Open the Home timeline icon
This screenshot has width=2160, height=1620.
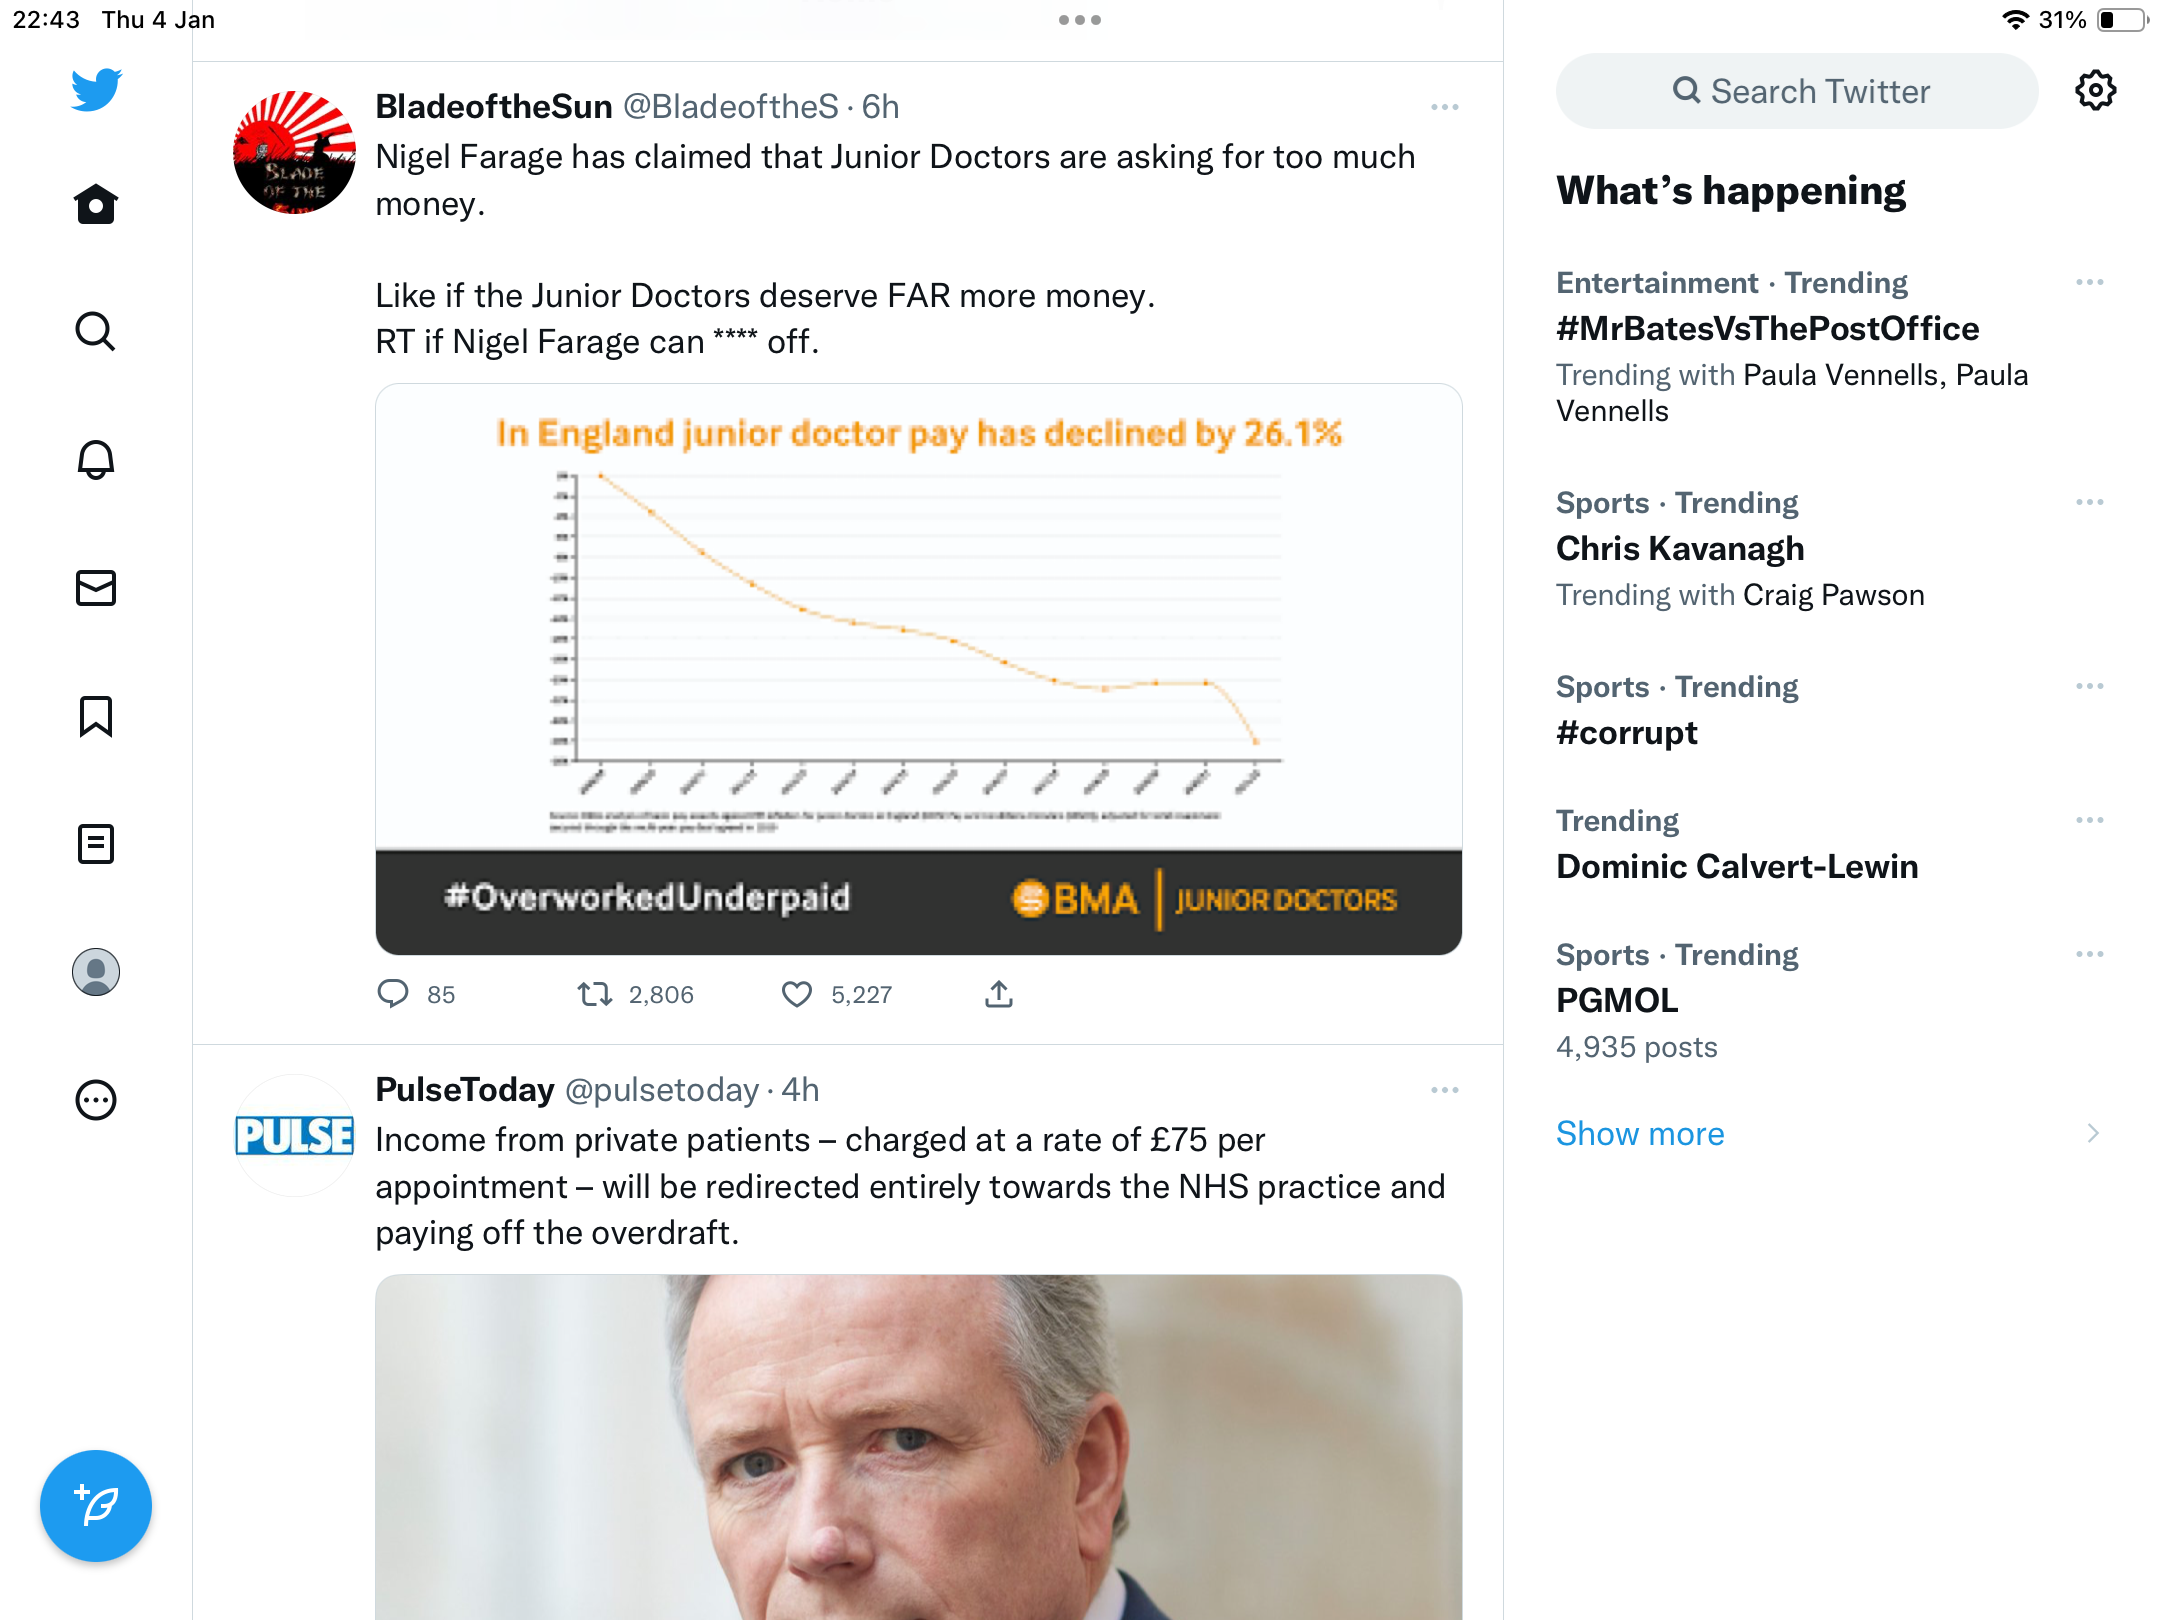[96, 204]
